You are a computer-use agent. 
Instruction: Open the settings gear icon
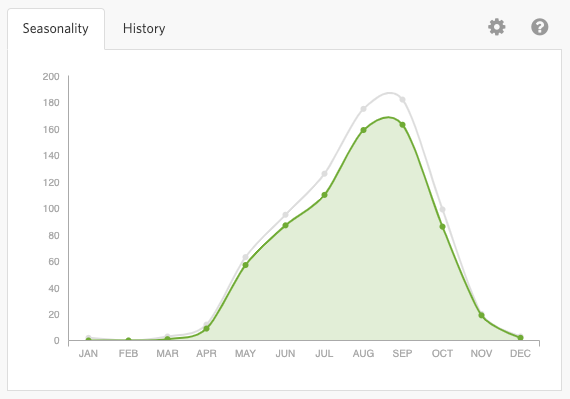[x=497, y=27]
